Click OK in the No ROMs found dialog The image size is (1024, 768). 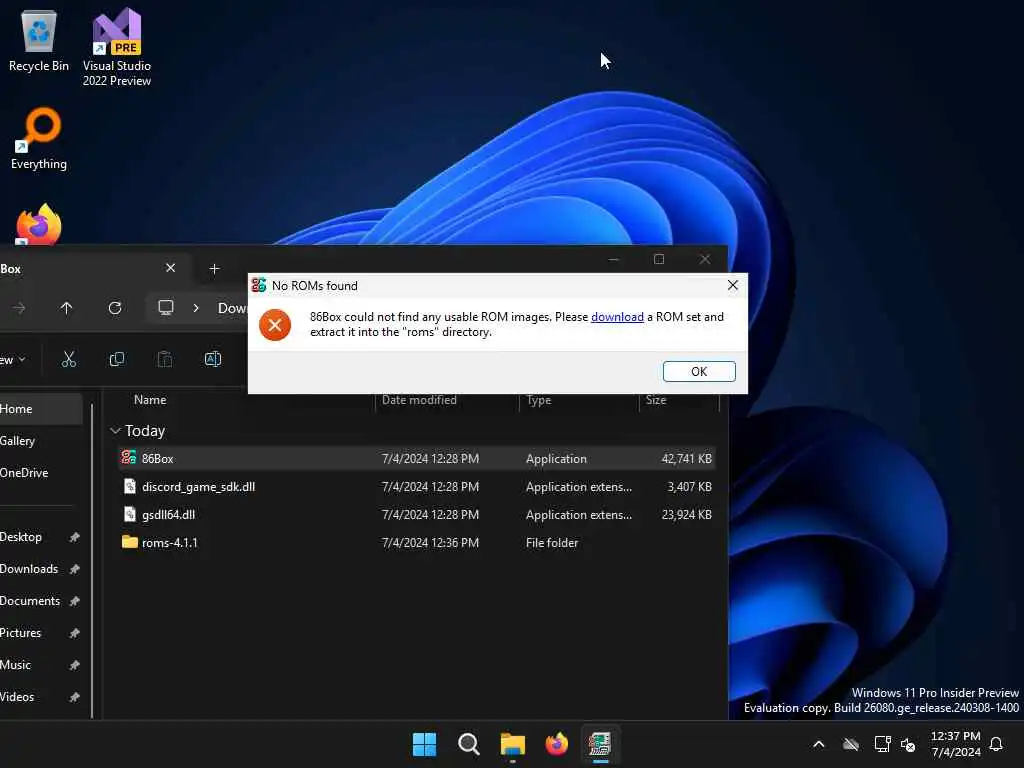[x=699, y=371]
